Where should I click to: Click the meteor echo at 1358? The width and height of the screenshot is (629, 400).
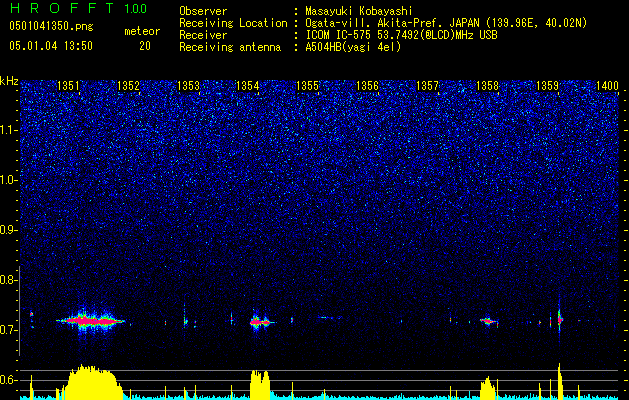pos(489,321)
